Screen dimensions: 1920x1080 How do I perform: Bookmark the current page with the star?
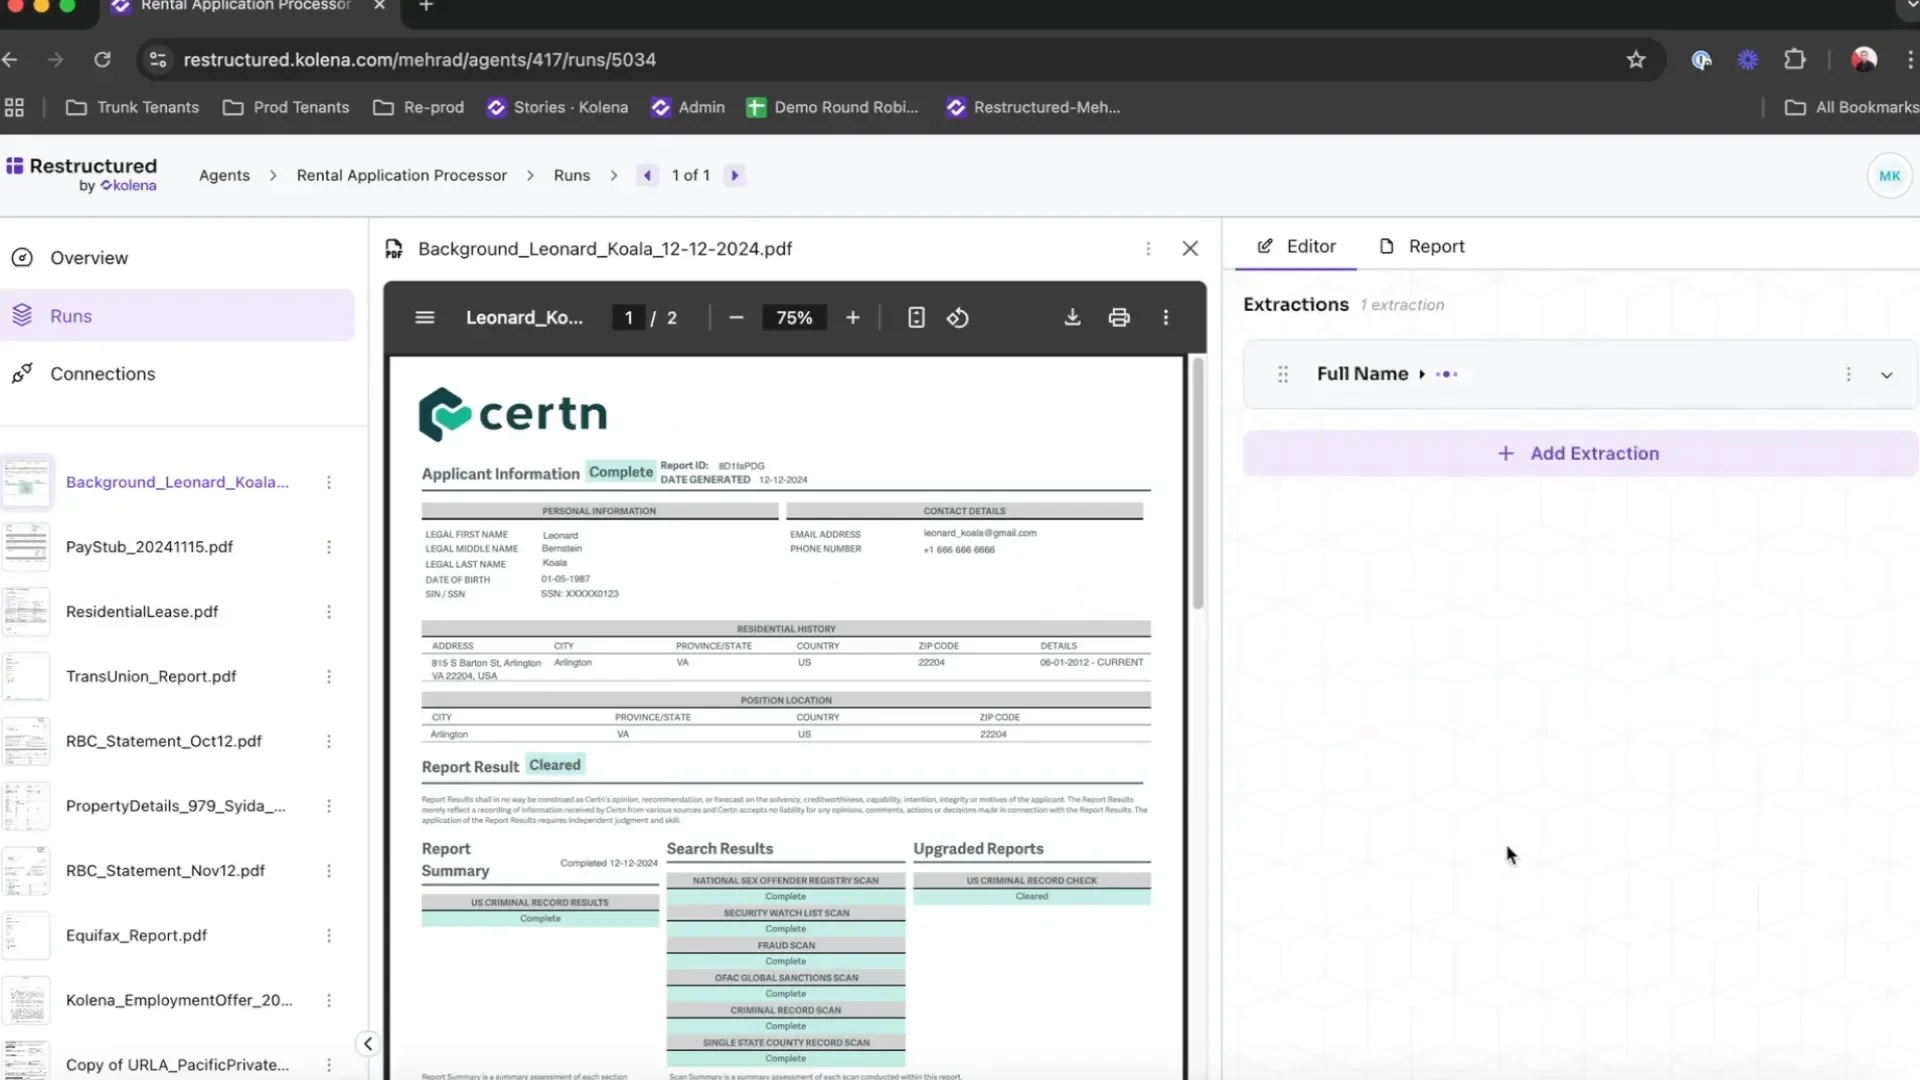tap(1636, 59)
